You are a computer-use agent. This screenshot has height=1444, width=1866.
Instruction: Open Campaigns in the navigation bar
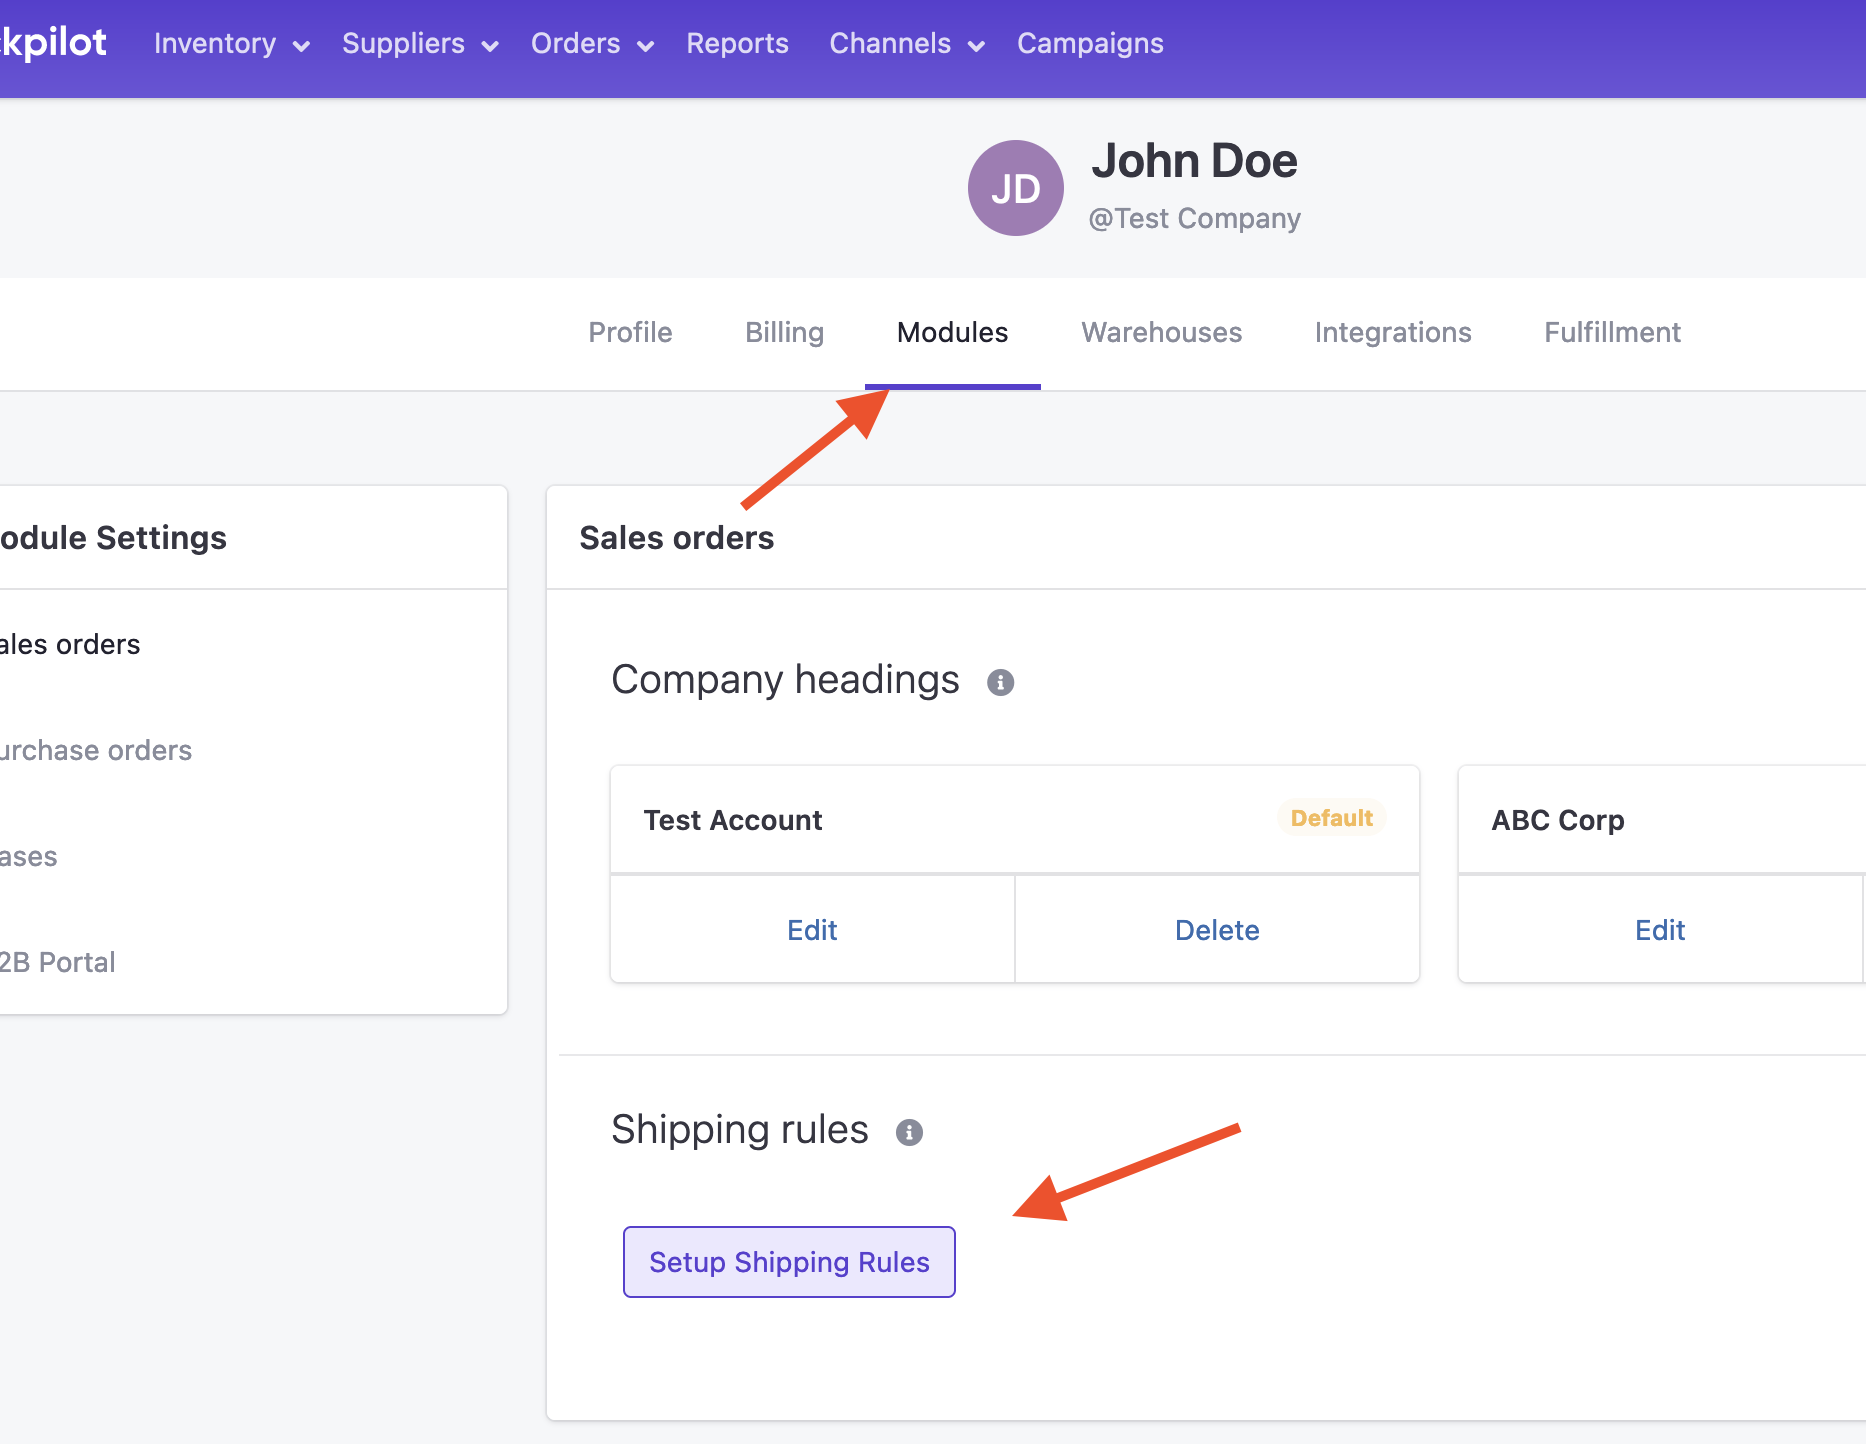[1090, 44]
